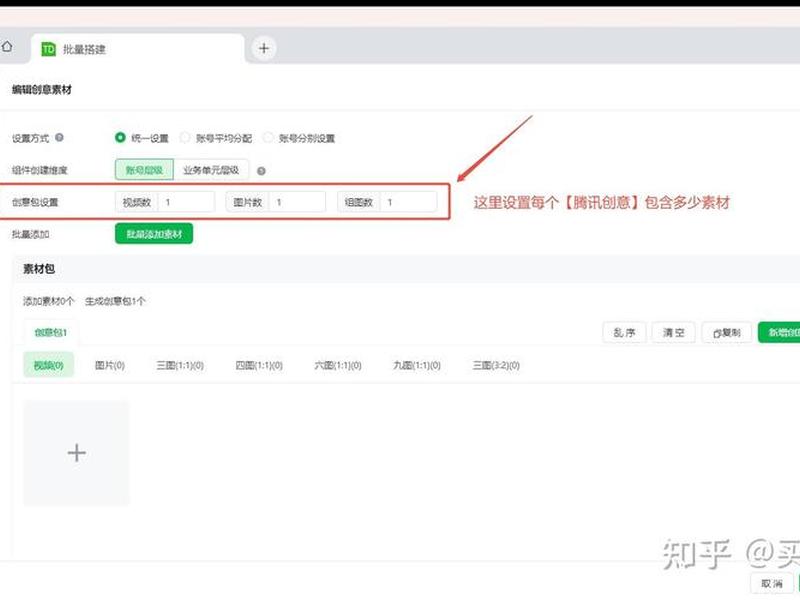Image resolution: width=800 pixels, height=600 pixels.
Task: Switch to the 批量搭建 tab
Action: click(x=137, y=49)
